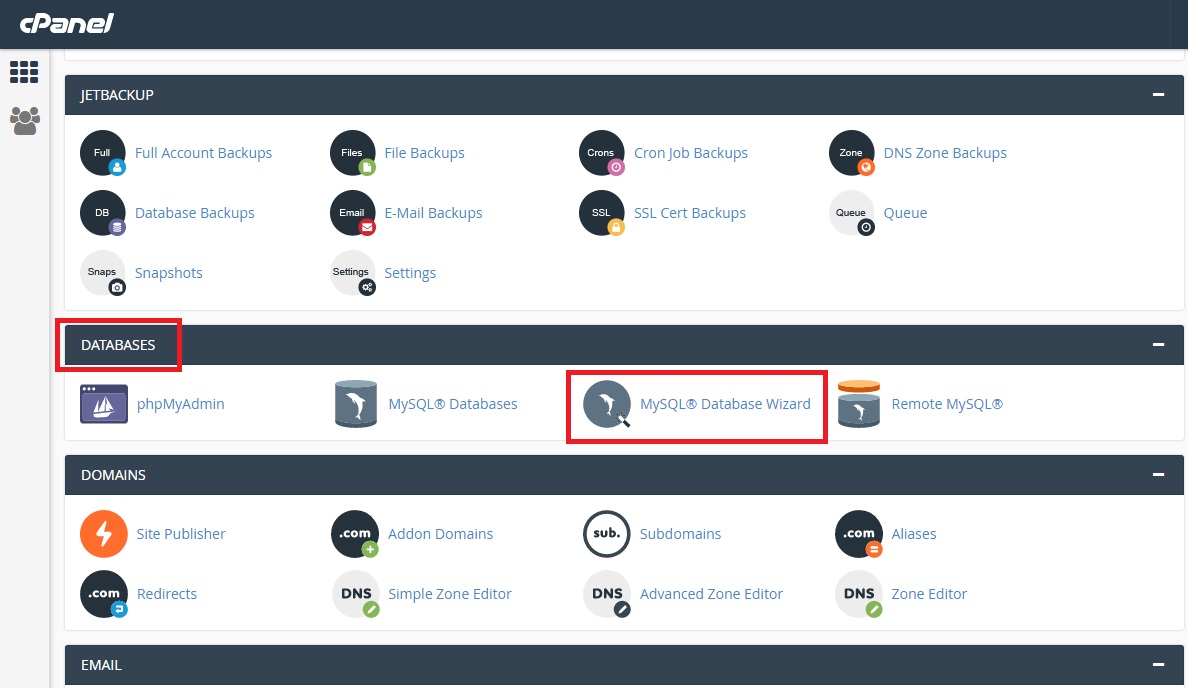Open Site Publisher link
Viewport: 1188px width, 688px height.
click(x=181, y=534)
